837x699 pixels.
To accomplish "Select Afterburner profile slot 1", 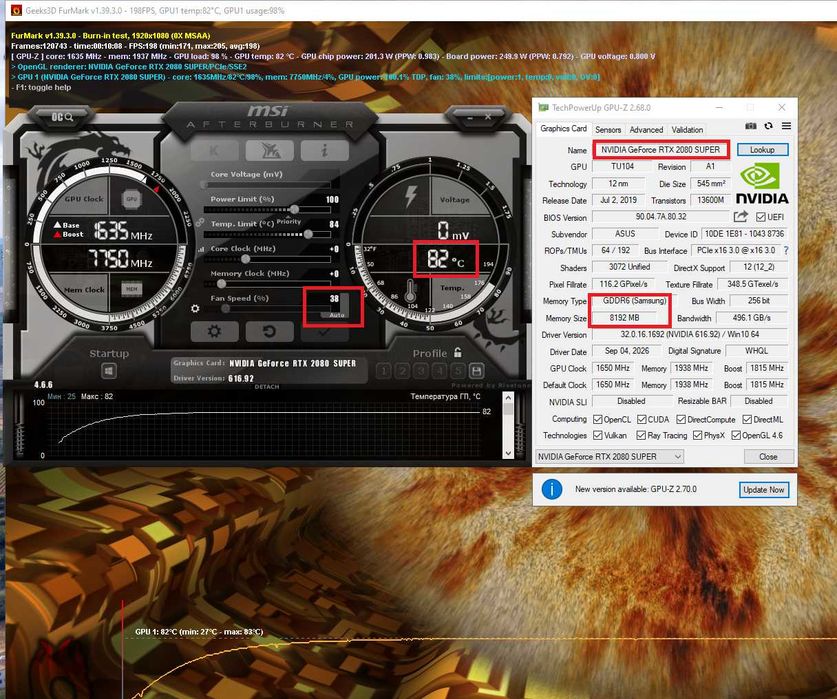I will (383, 371).
